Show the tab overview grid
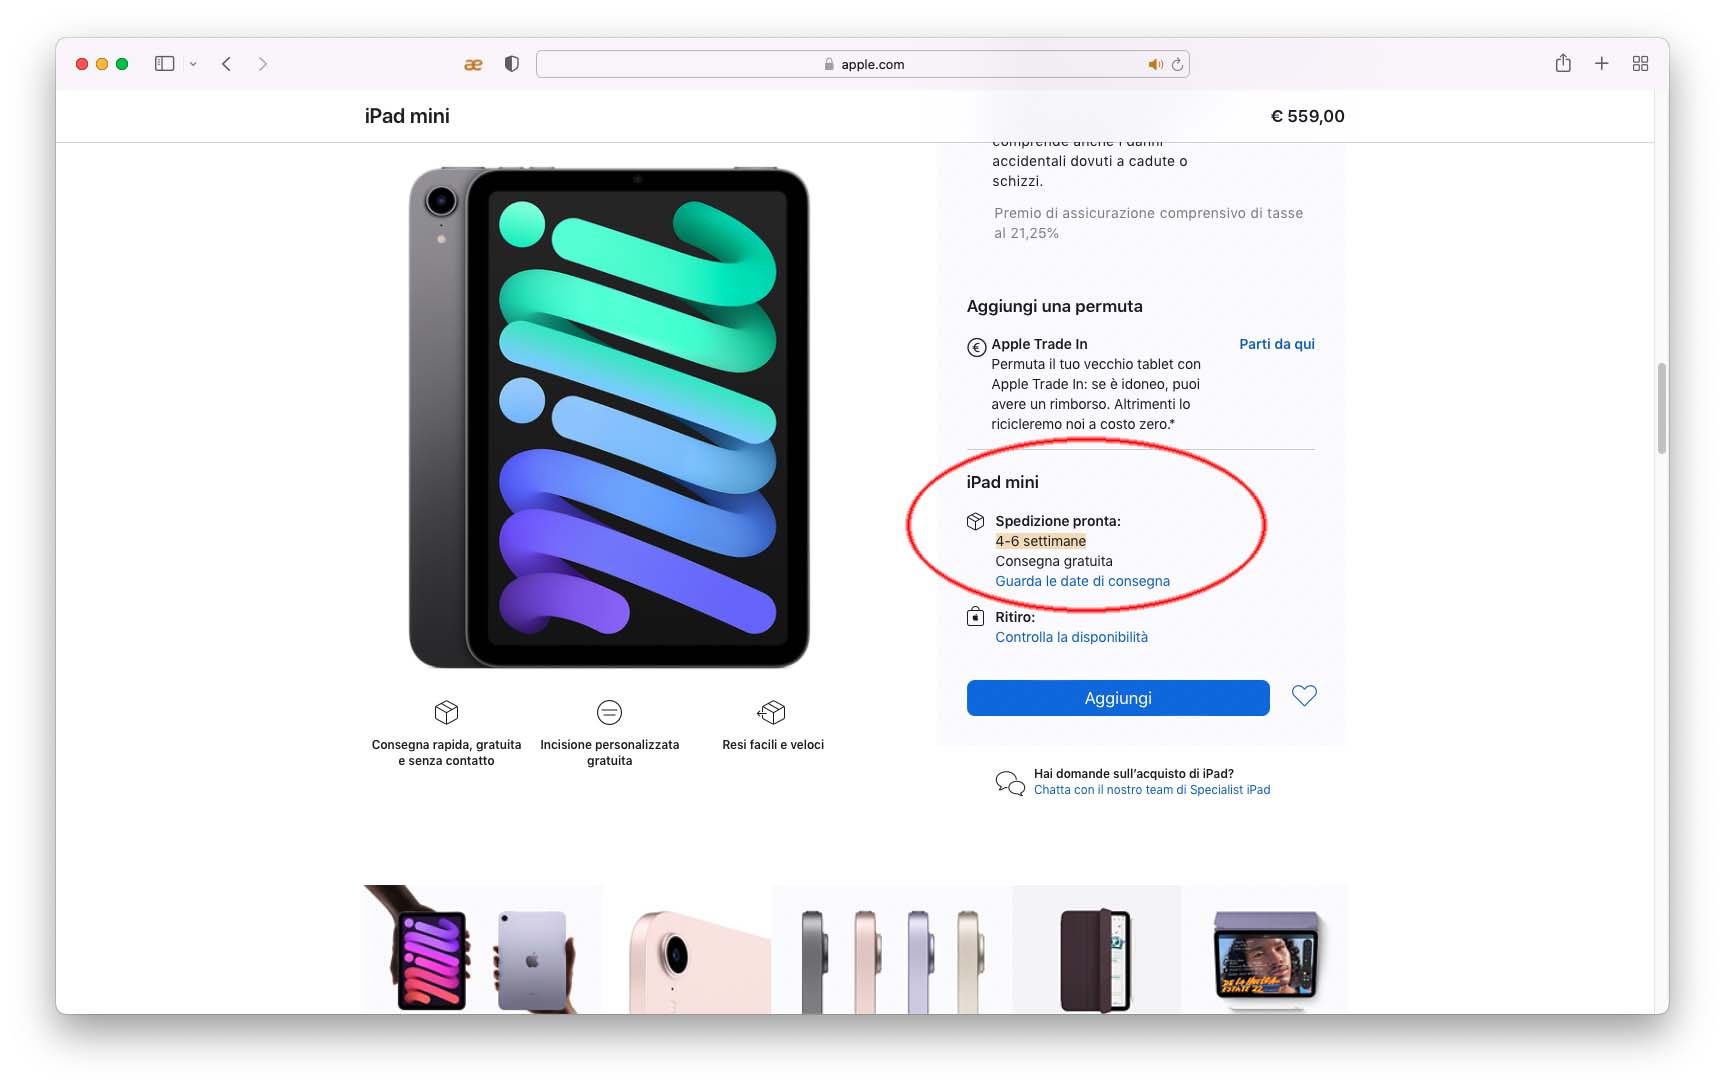The image size is (1725, 1088). pyautogui.click(x=1640, y=63)
